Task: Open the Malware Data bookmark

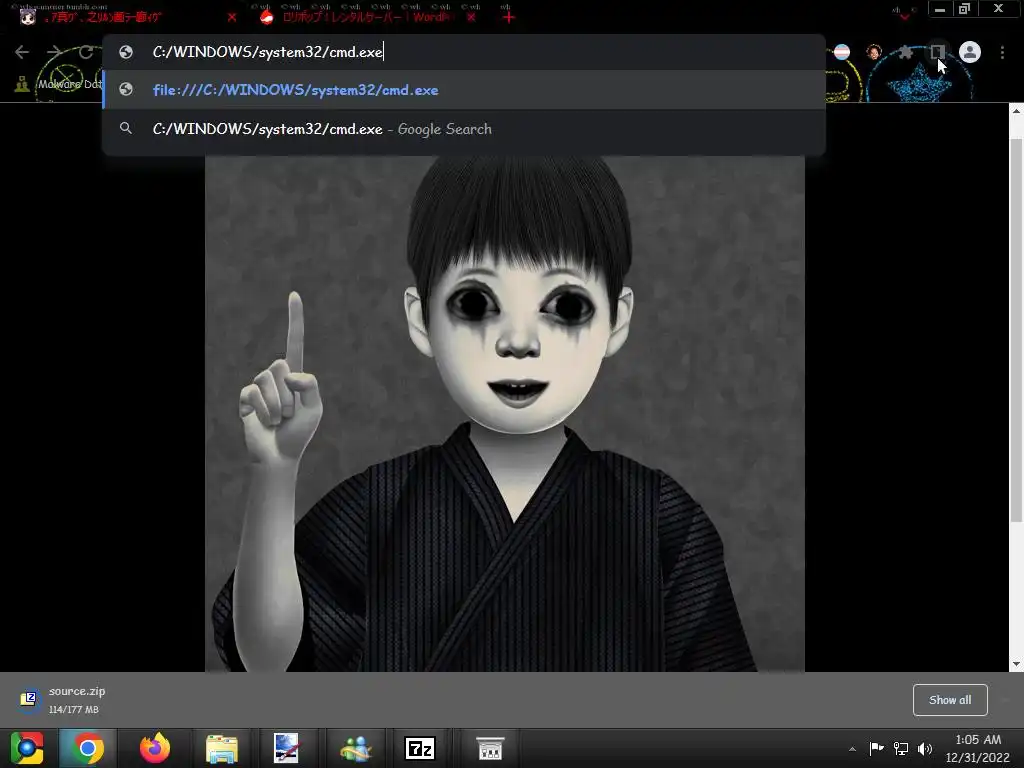Action: pyautogui.click(x=59, y=84)
